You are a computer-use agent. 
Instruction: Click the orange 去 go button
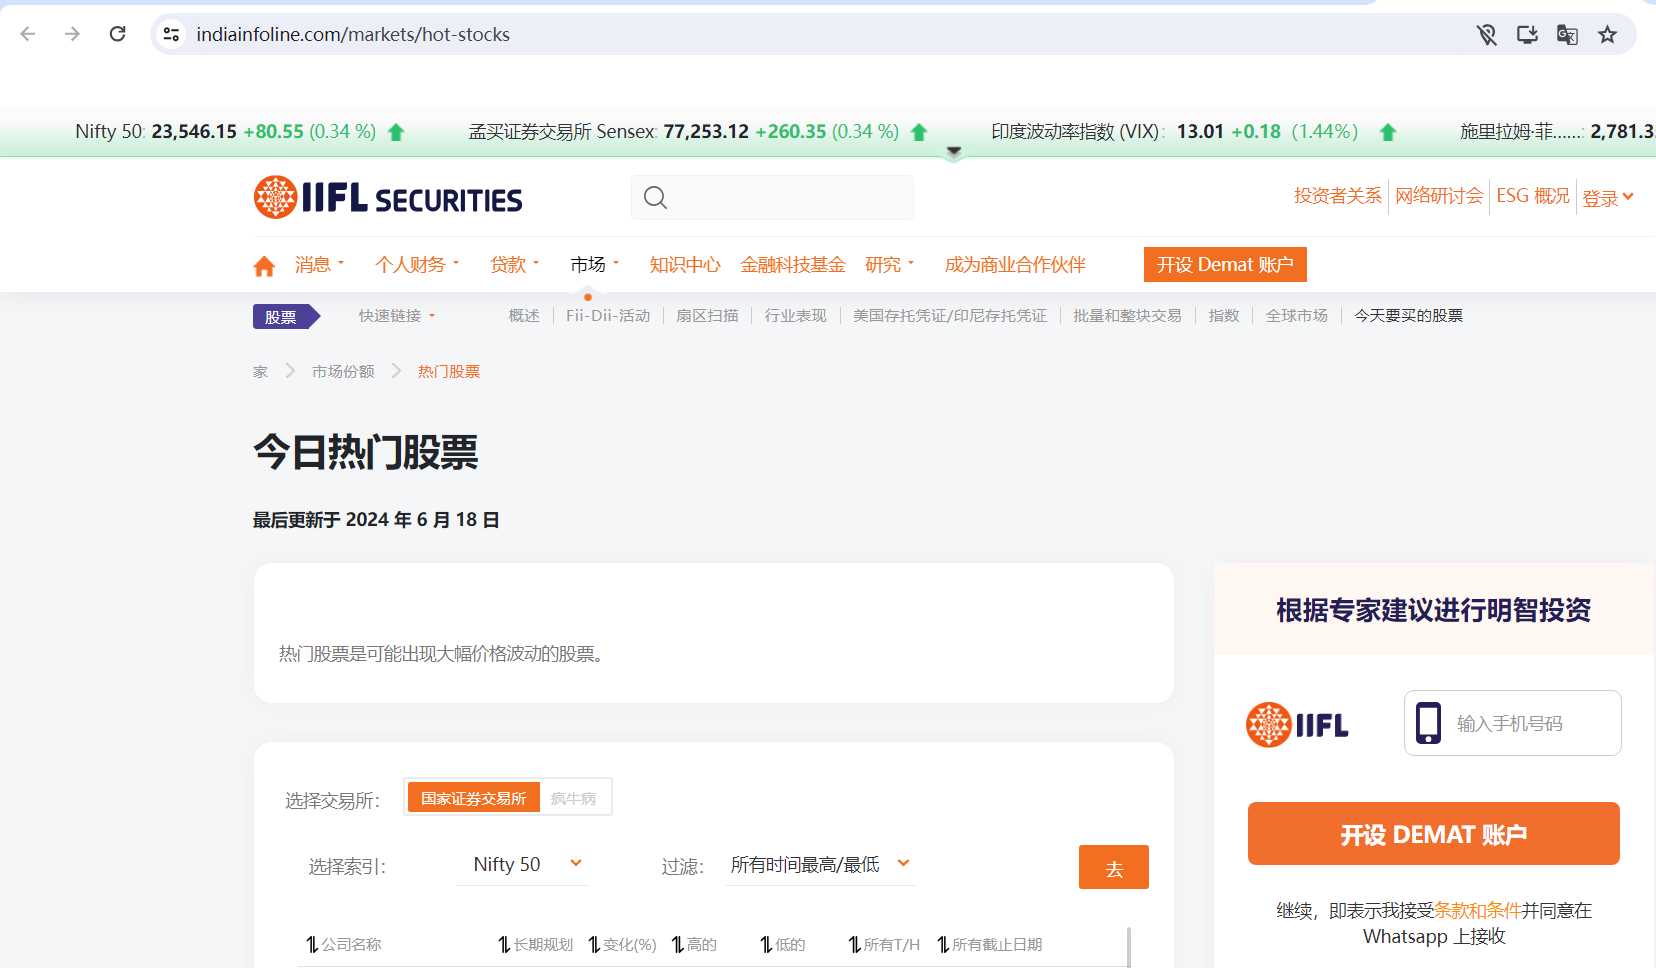click(1114, 867)
